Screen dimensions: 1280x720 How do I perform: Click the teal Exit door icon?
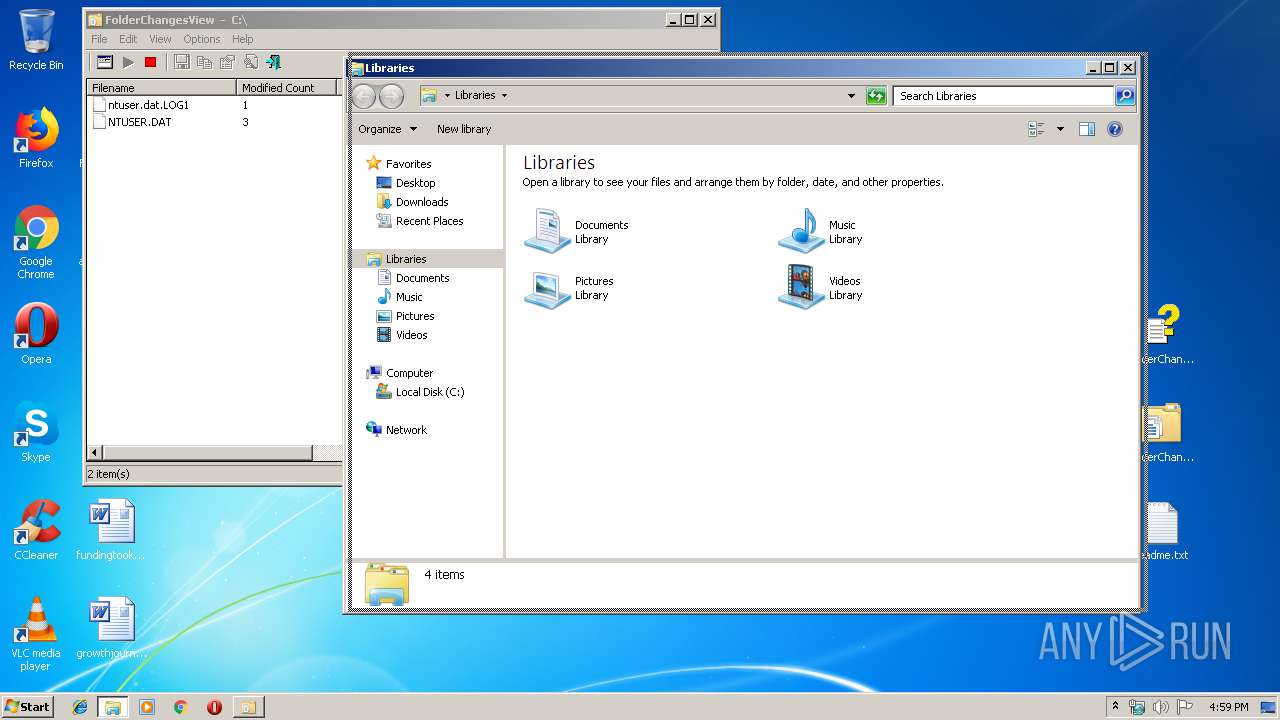[x=273, y=62]
